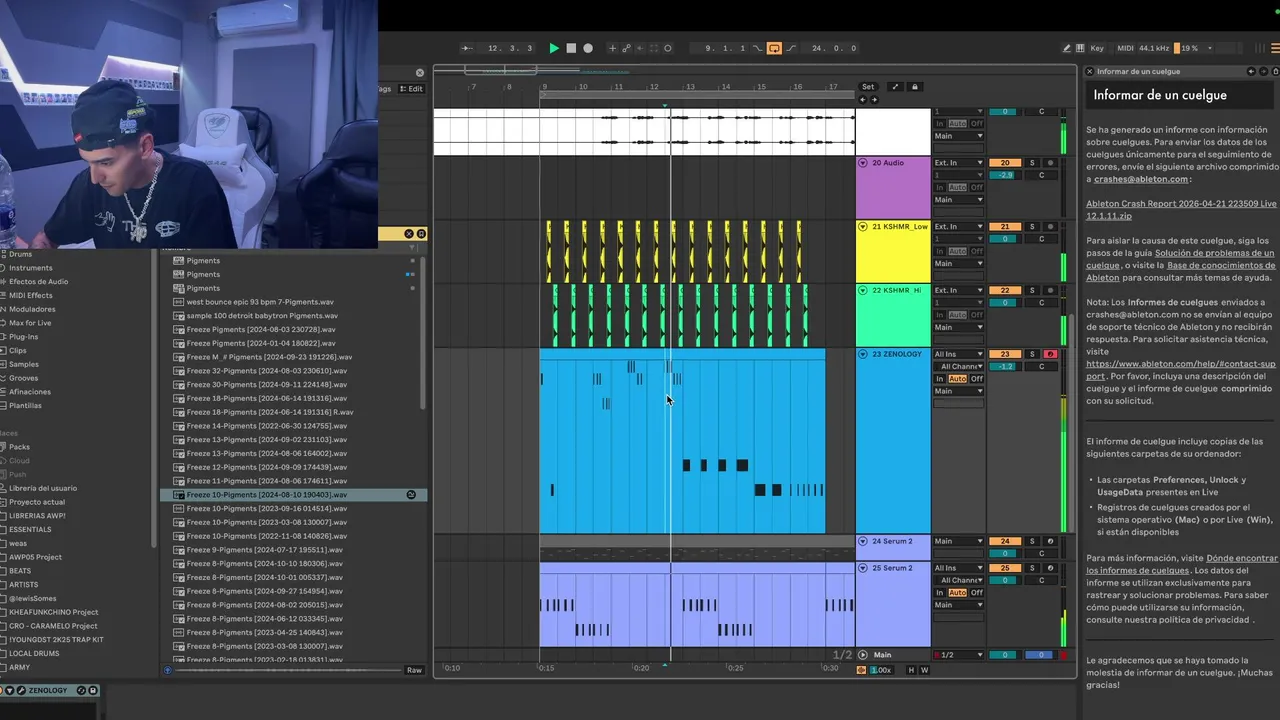This screenshot has height=720, width=1280.
Task: Jump to previous locator arrow
Action: click(864, 99)
